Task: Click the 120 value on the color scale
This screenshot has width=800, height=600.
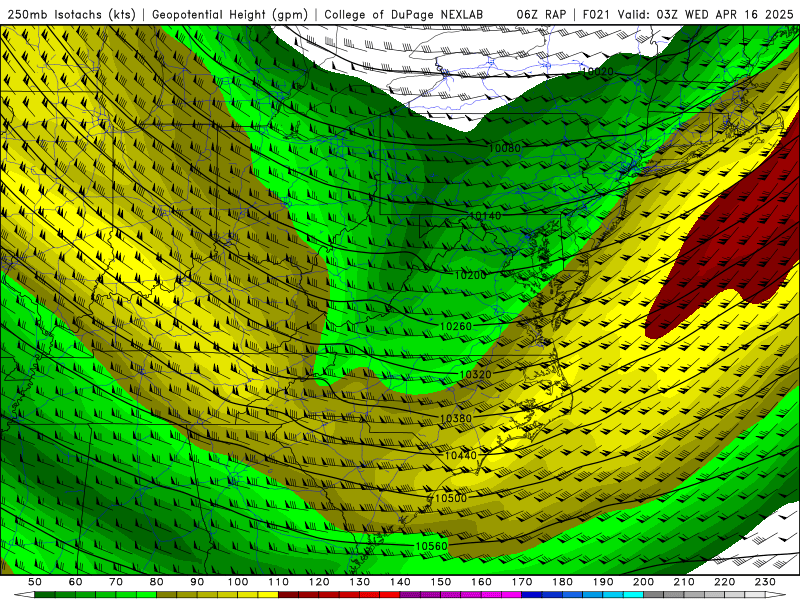Action: pos(319,582)
